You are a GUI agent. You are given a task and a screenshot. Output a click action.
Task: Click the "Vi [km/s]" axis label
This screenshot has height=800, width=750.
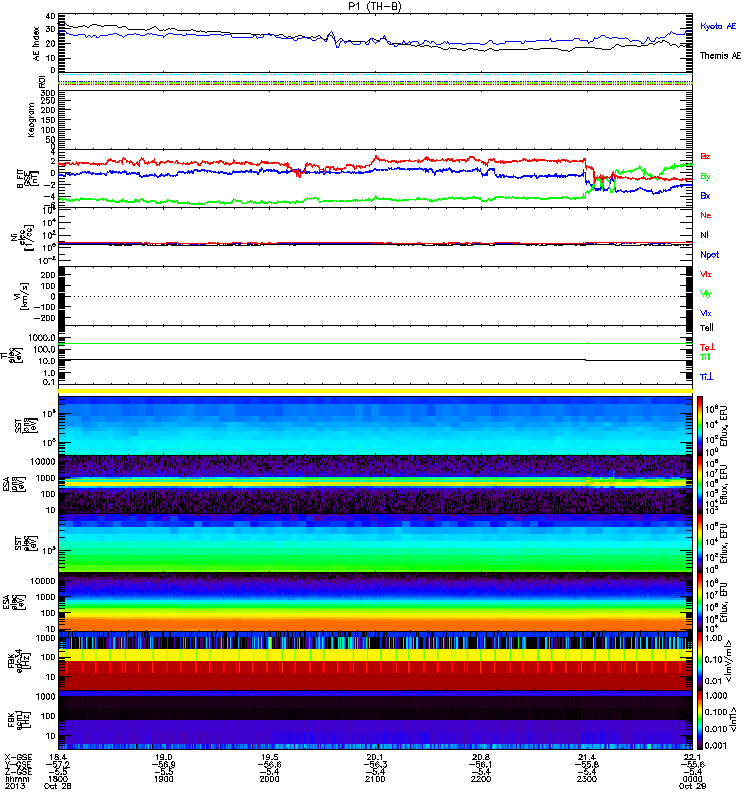tap(23, 296)
